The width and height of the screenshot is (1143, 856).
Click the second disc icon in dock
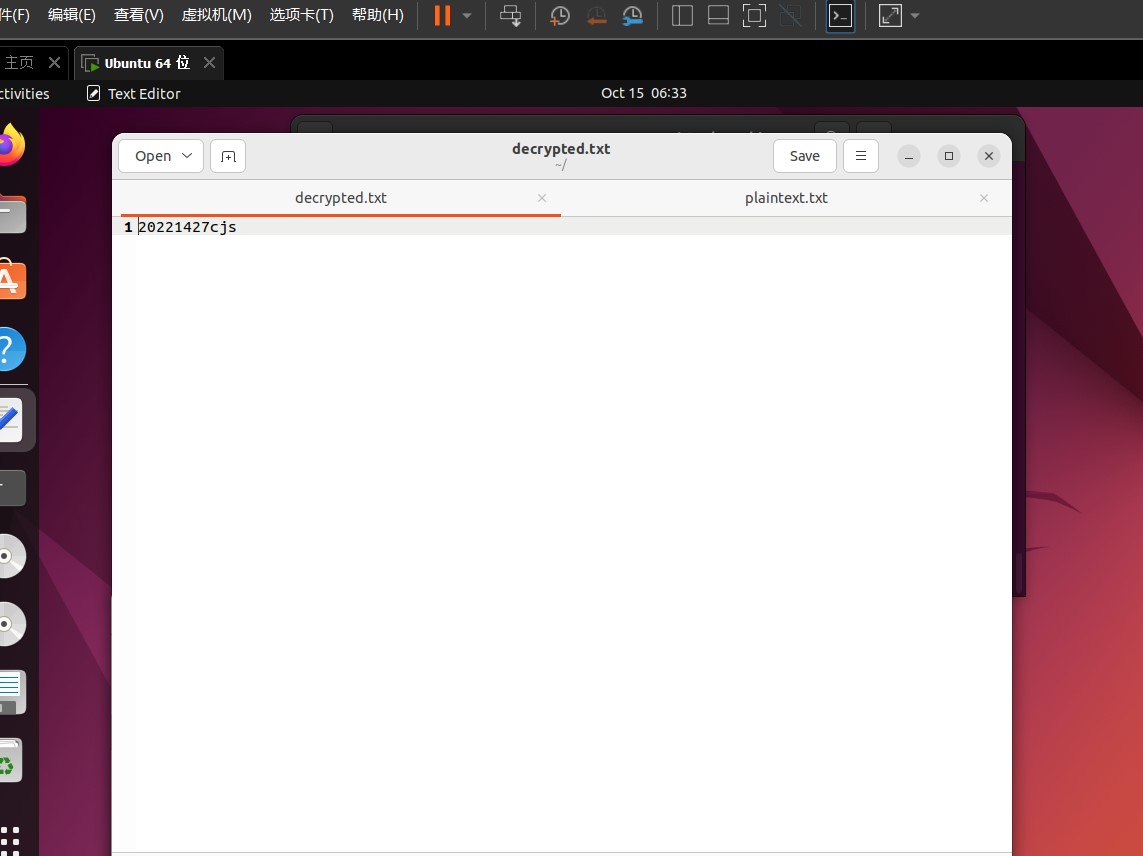point(12,624)
